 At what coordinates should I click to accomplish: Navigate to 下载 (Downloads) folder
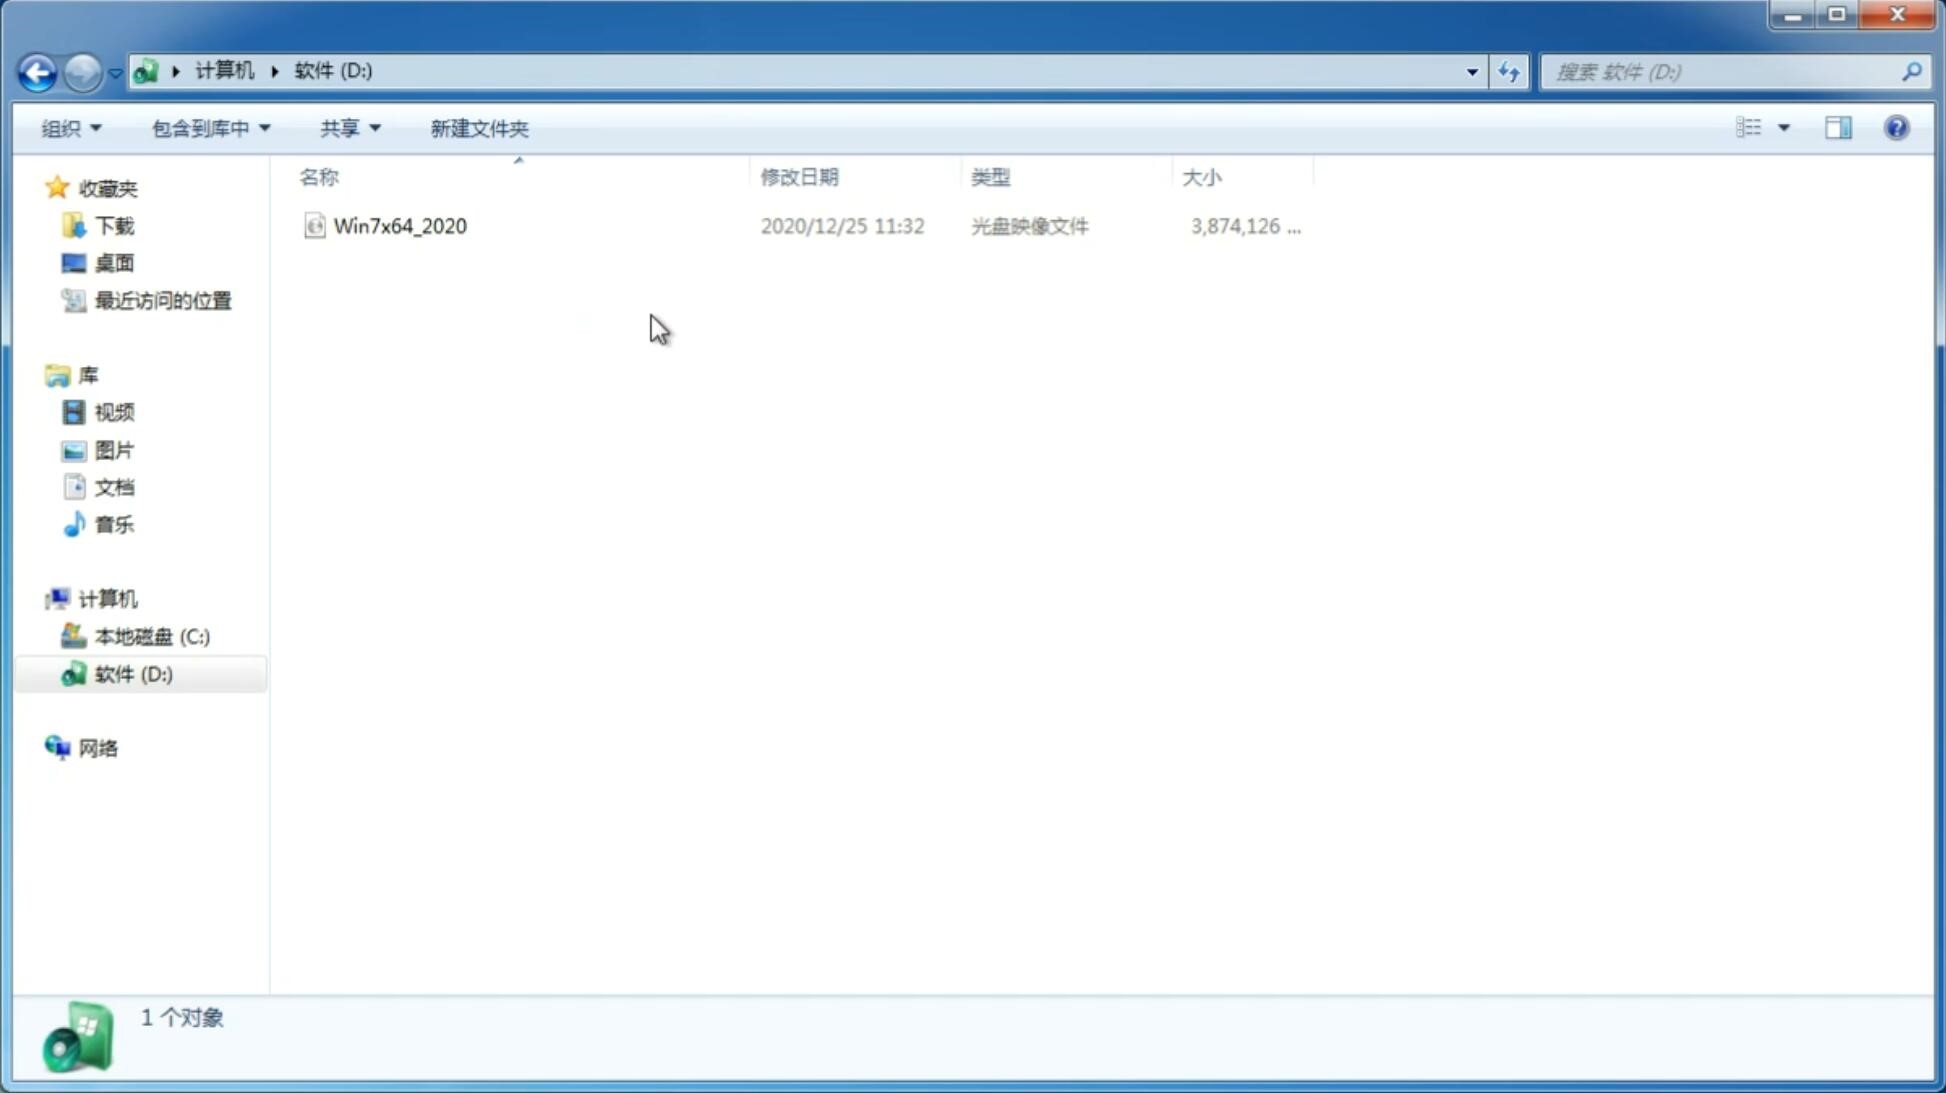112,226
